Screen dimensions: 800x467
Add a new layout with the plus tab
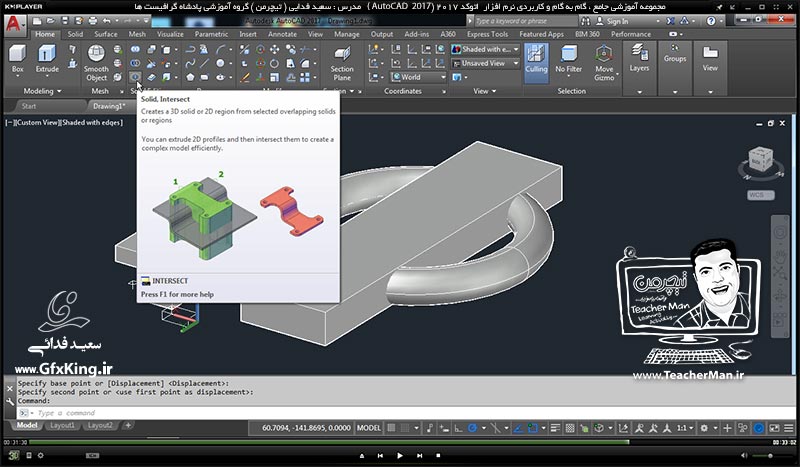click(128, 425)
